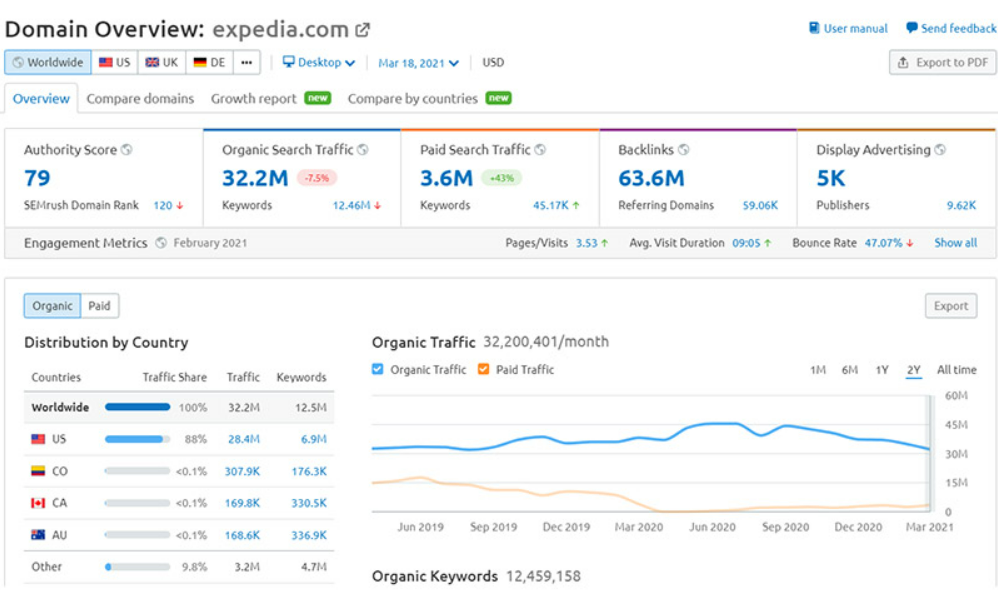Click the desktop monitor icon
998x607 pixels.
pos(288,62)
